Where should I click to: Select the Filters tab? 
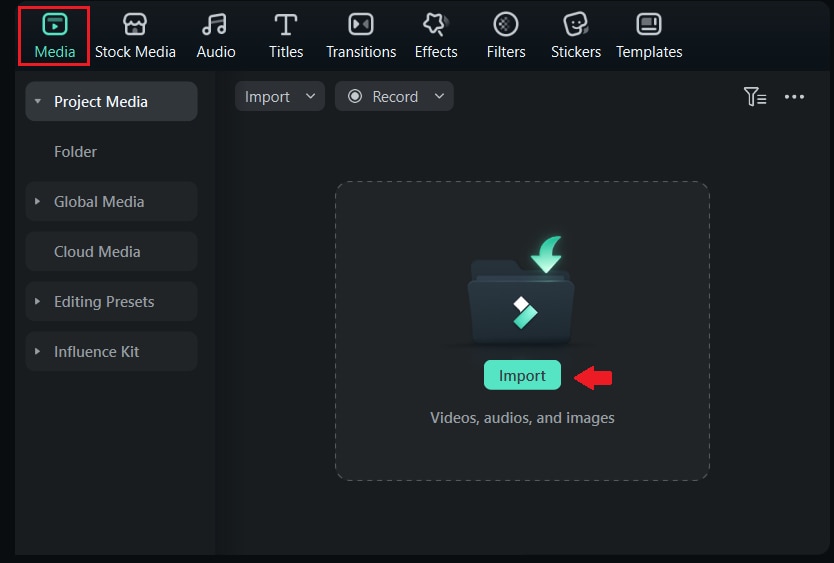pos(506,36)
